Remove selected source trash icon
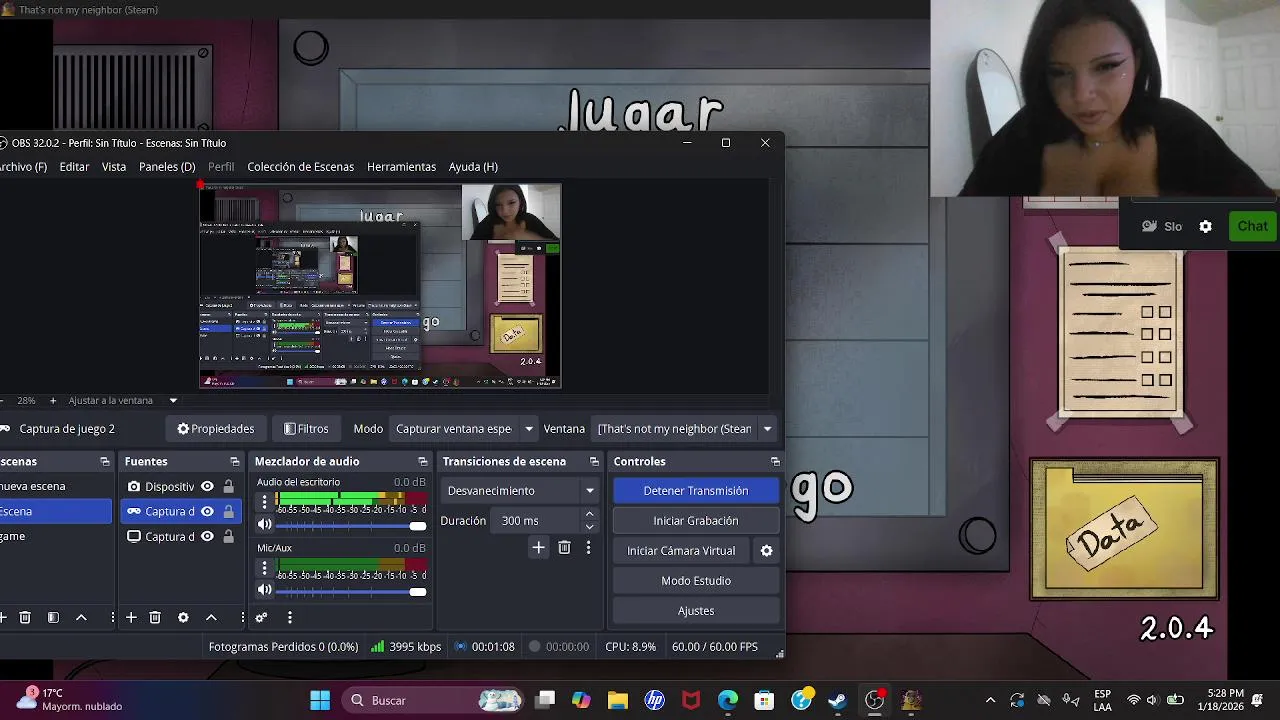The width and height of the screenshot is (1280, 720). pos(155,618)
